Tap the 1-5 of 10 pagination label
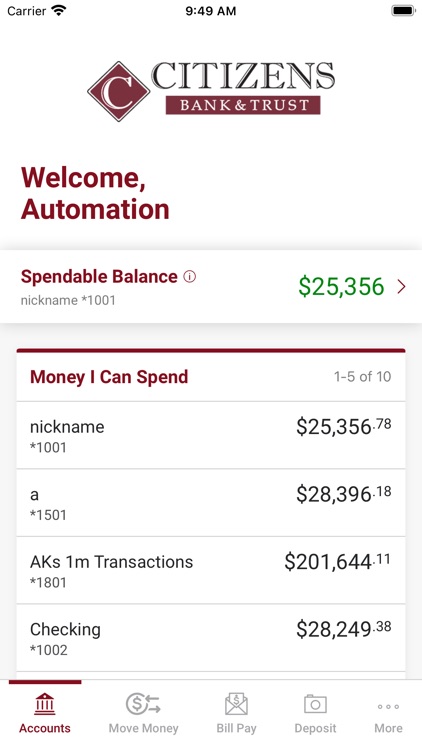 point(362,377)
